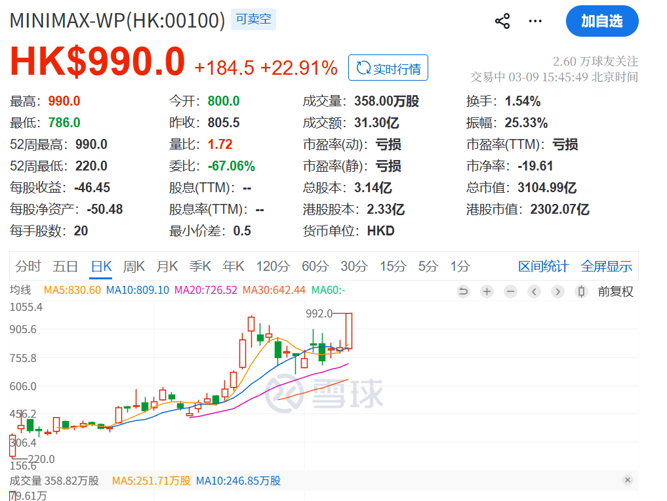This screenshot has width=667, height=501.
Task: Click the 实时行情 refresh button
Action: point(388,68)
